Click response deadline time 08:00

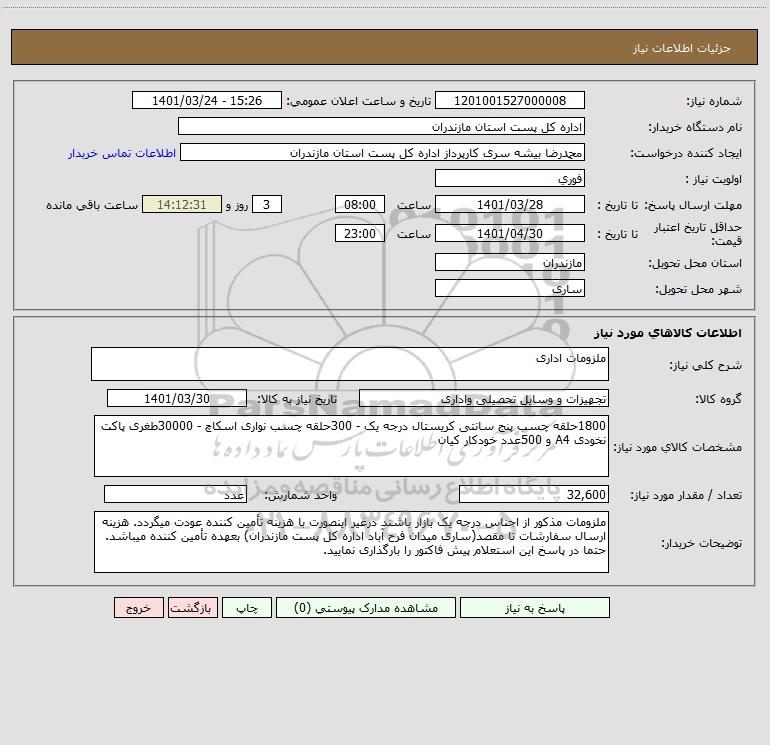click(359, 204)
